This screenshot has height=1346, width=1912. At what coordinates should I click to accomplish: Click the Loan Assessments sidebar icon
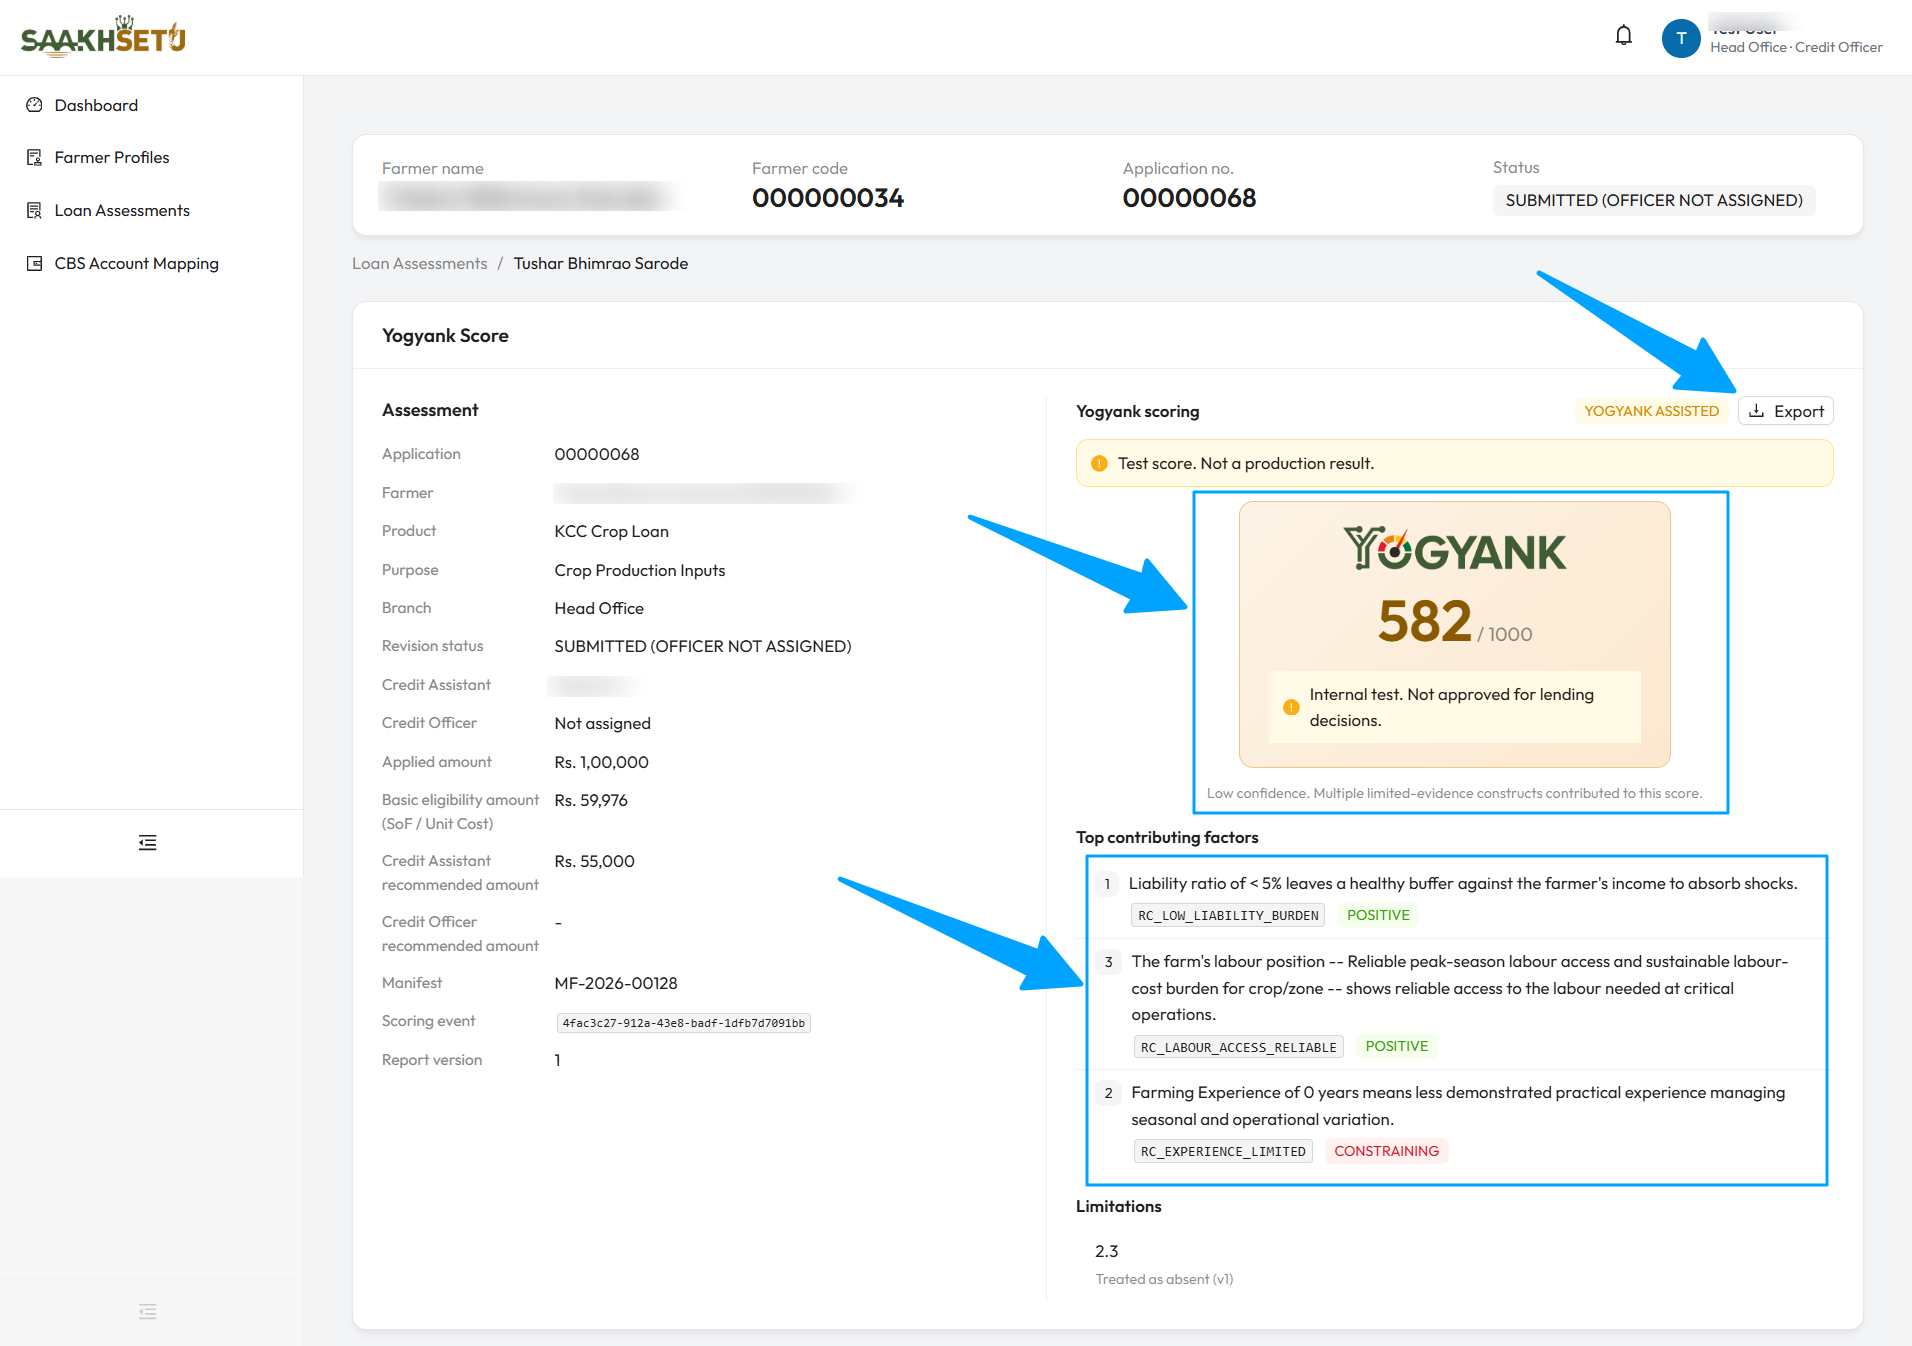(x=34, y=210)
